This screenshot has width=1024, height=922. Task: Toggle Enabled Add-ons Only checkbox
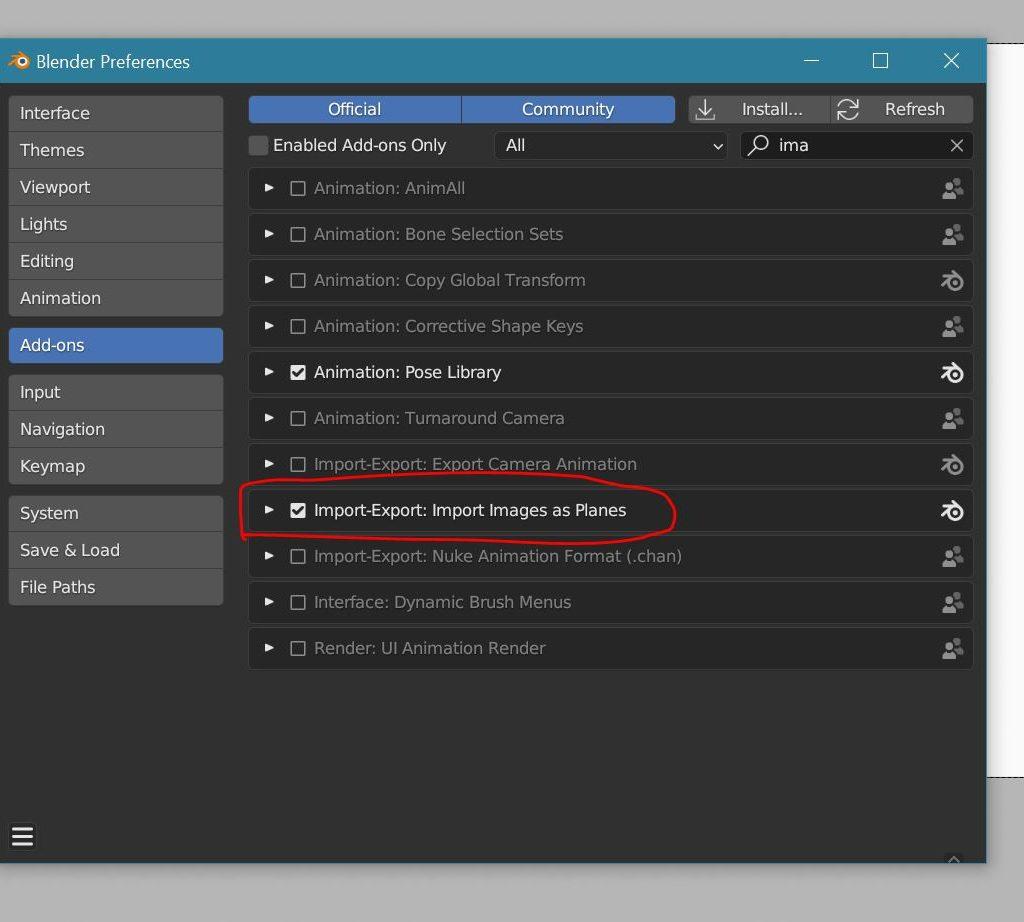259,146
